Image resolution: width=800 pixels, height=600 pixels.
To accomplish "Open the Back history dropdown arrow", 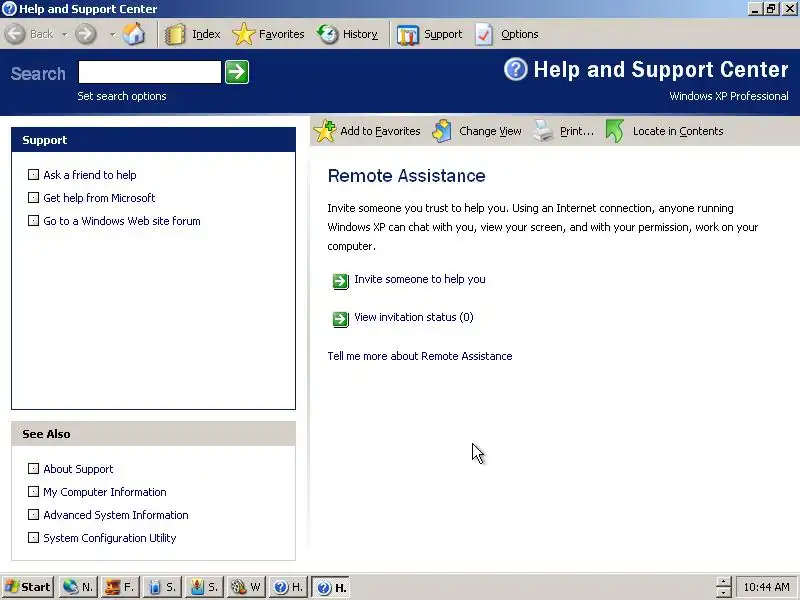I will tap(64, 35).
